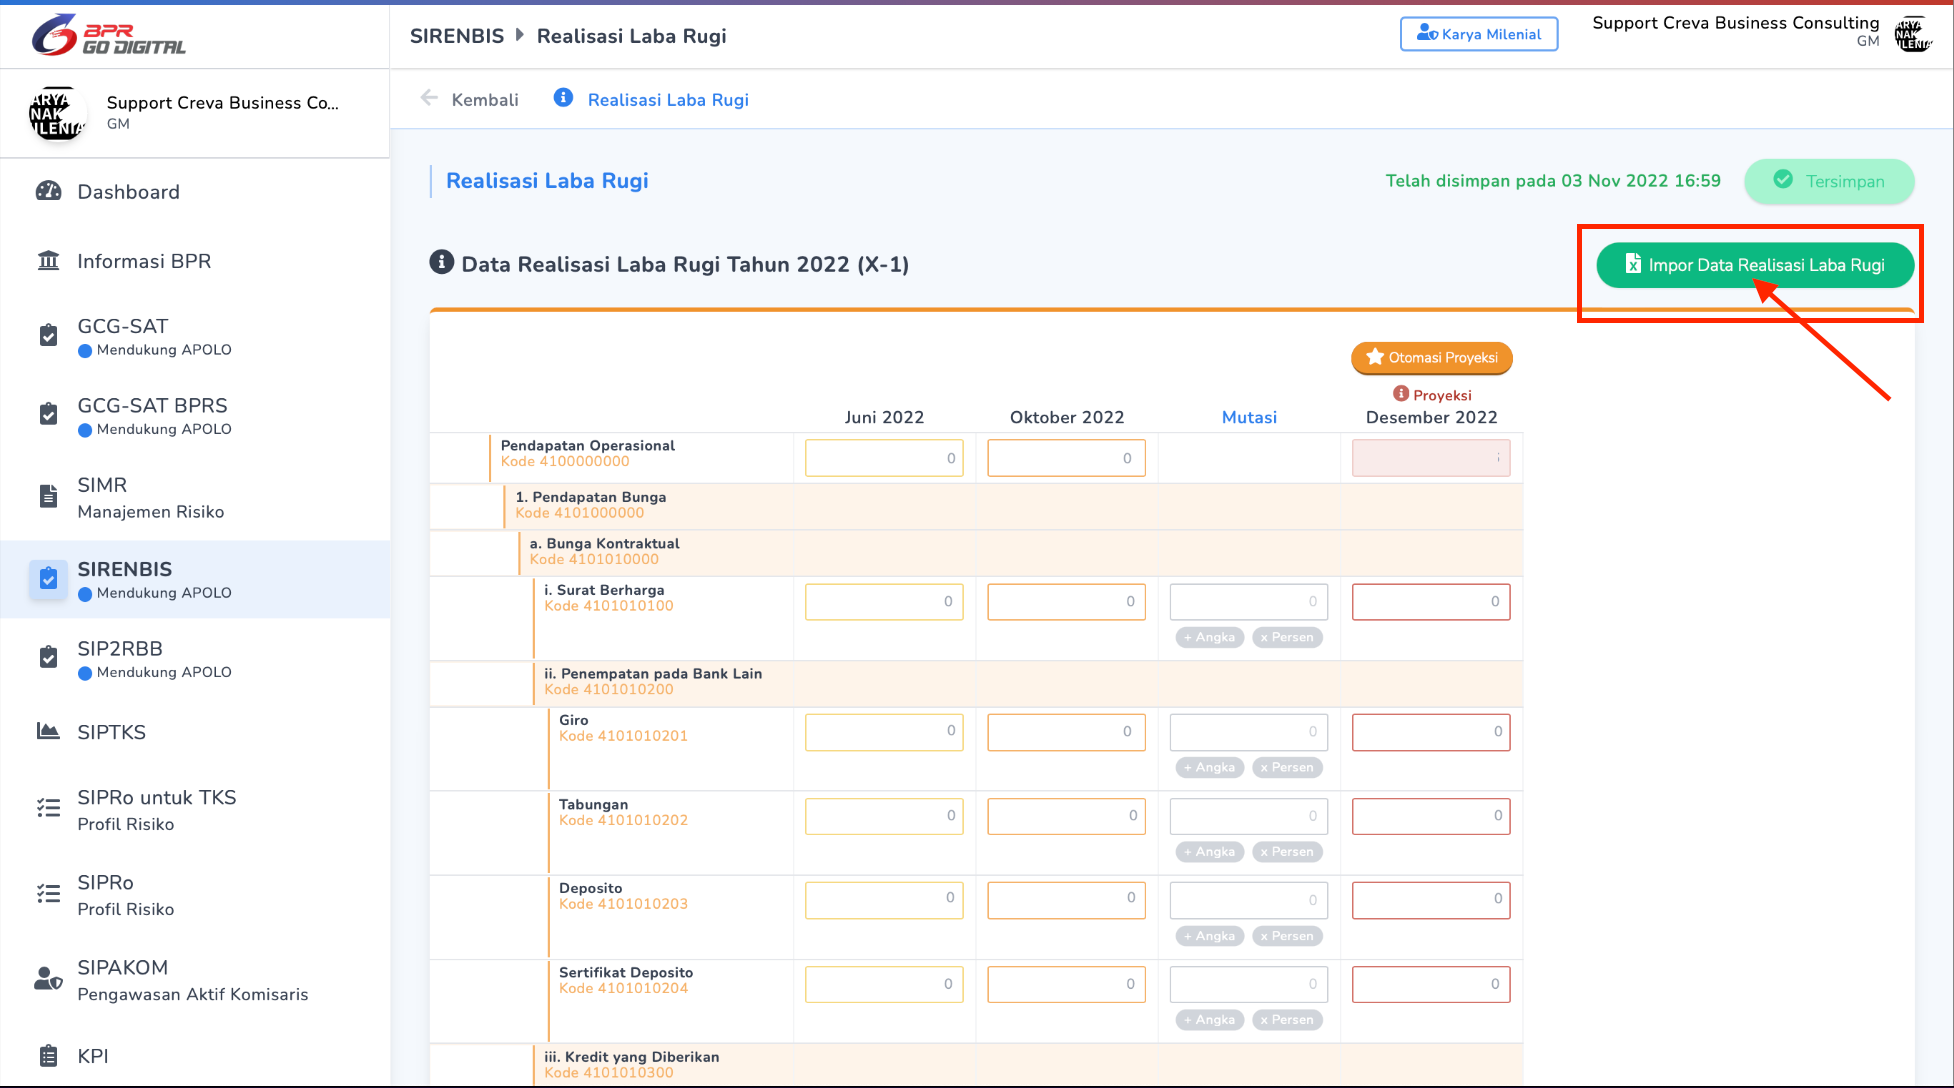The width and height of the screenshot is (1954, 1088).
Task: Click the SIMR document icon
Action: tap(48, 496)
